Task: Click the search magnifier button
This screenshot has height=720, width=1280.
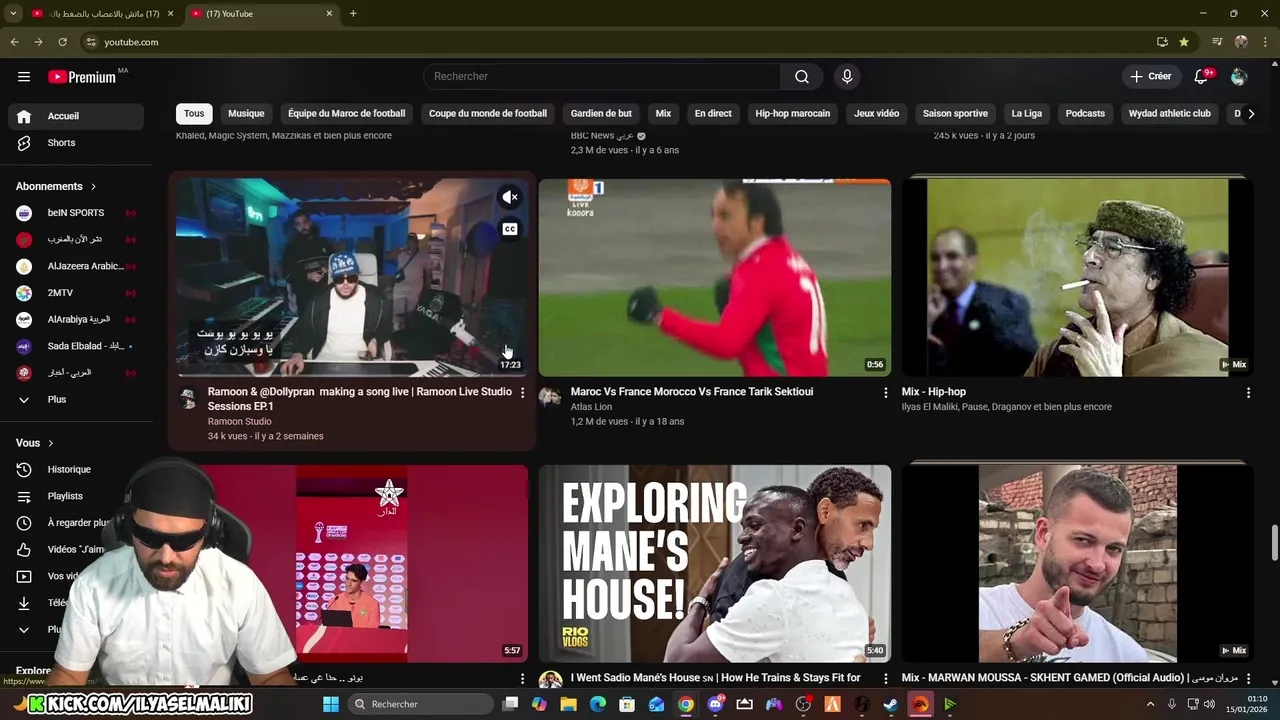Action: pos(802,77)
